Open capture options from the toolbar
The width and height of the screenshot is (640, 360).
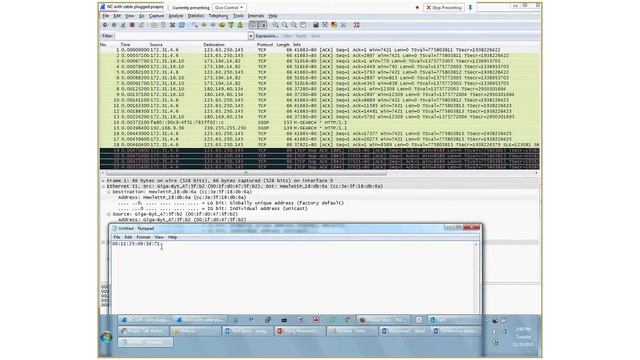114,25
